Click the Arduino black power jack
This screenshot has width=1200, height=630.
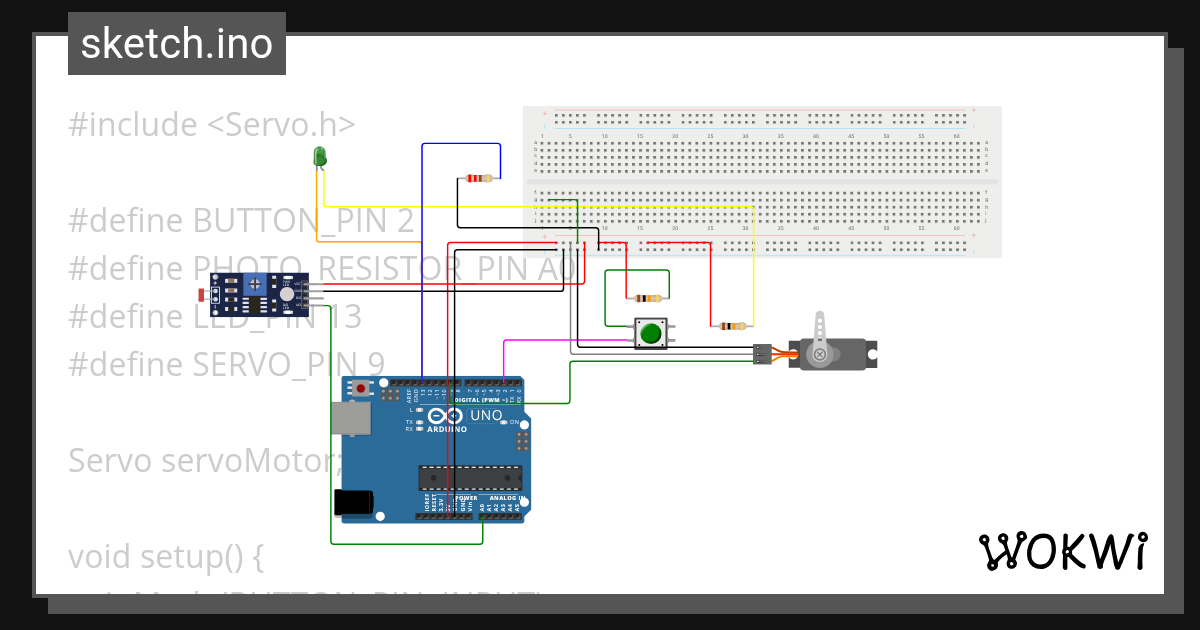pos(353,501)
